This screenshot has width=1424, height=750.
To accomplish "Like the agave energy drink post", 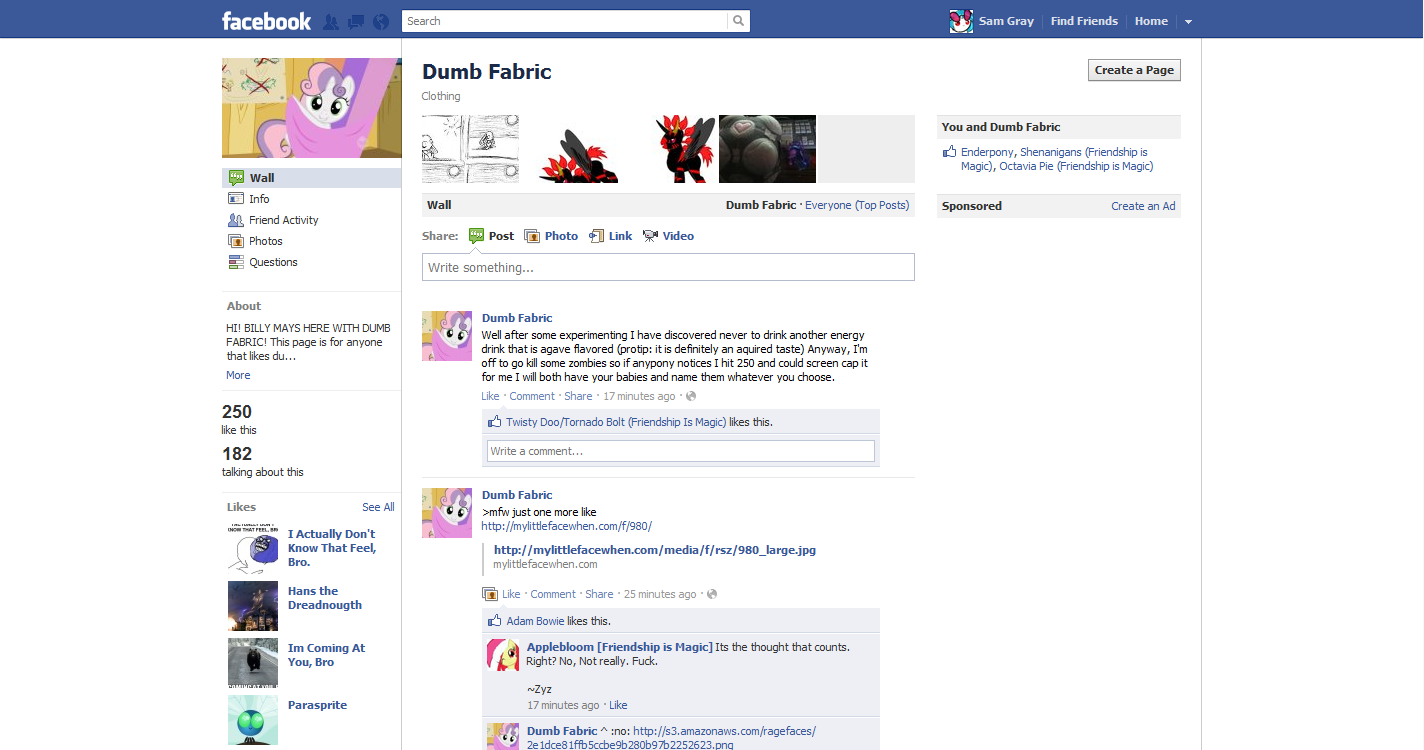I will (x=490, y=396).
